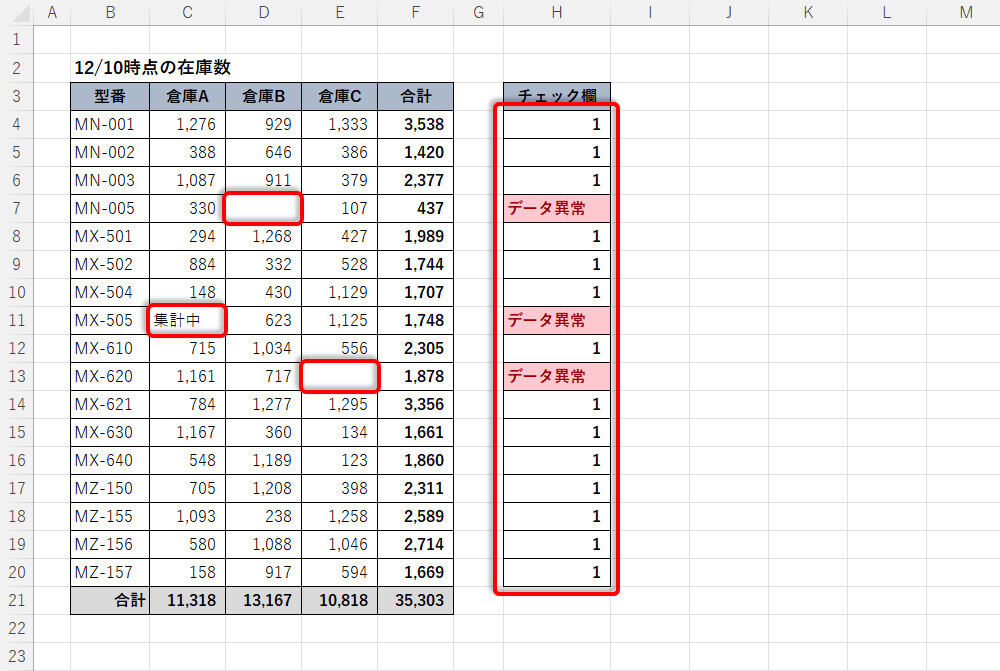Click the 型番 header cell
Screen dimensions: 1000x671
(x=110, y=96)
